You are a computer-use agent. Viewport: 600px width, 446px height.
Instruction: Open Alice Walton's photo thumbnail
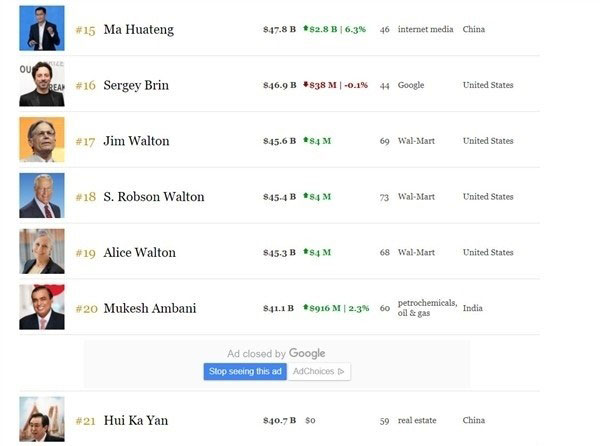[42, 251]
